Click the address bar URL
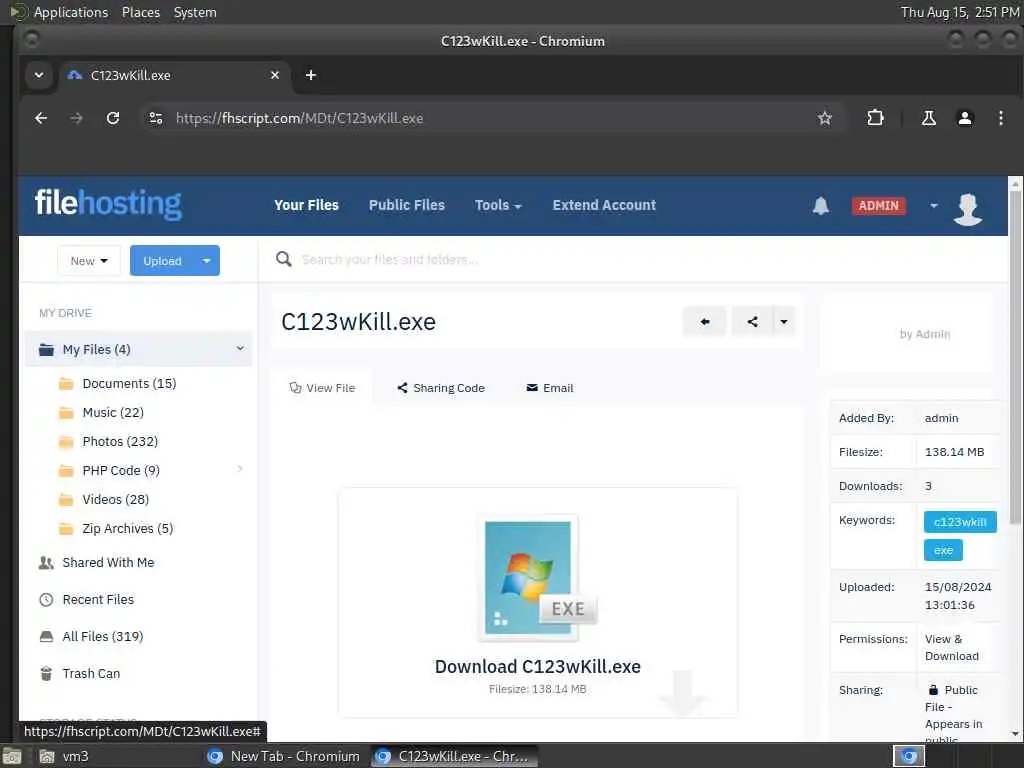Viewport: 1024px width, 768px height. click(299, 118)
